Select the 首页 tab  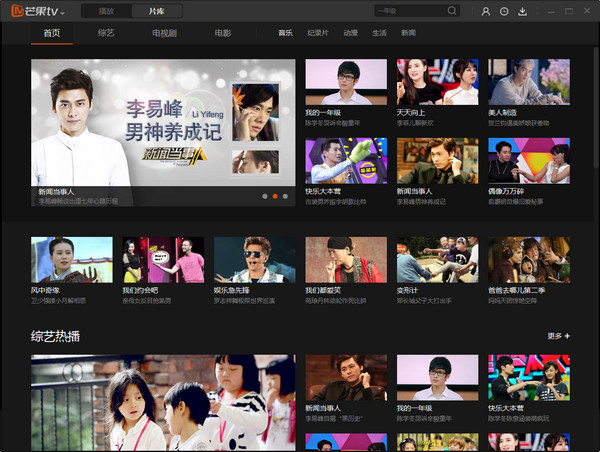pos(51,33)
